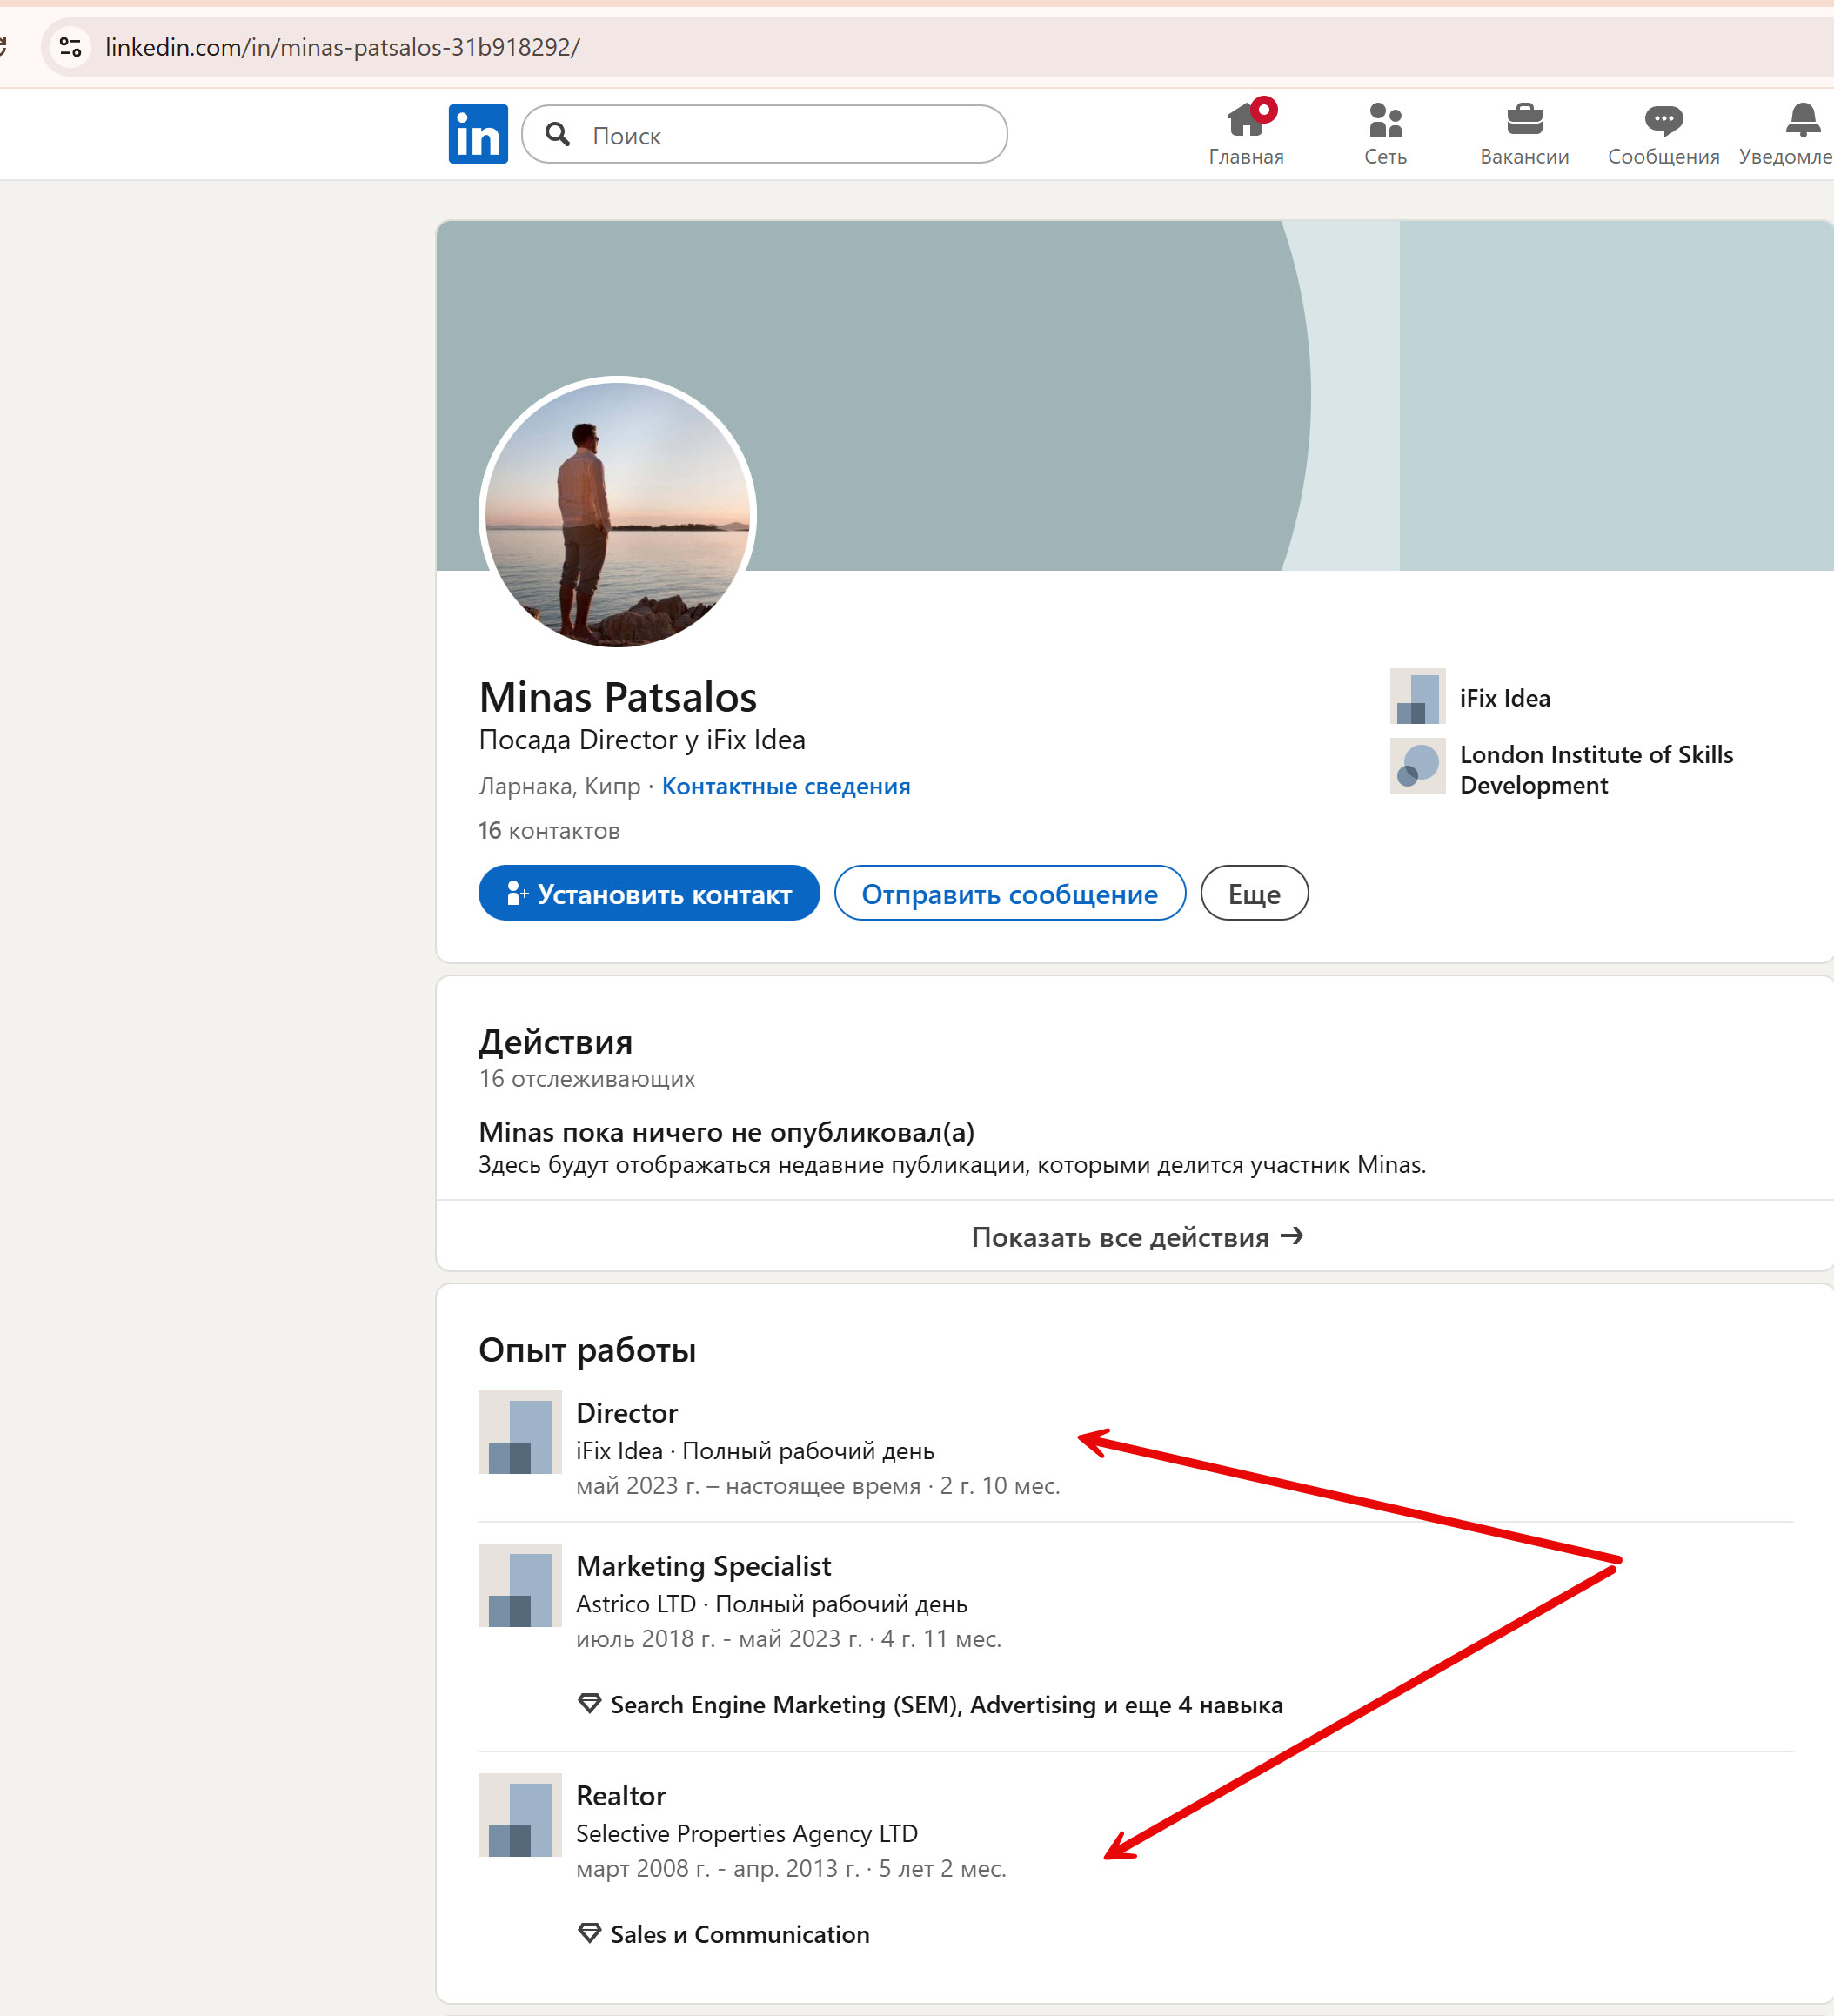Open the Вакансии briefcase icon
Image resolution: width=1834 pixels, height=2016 pixels.
[1523, 121]
